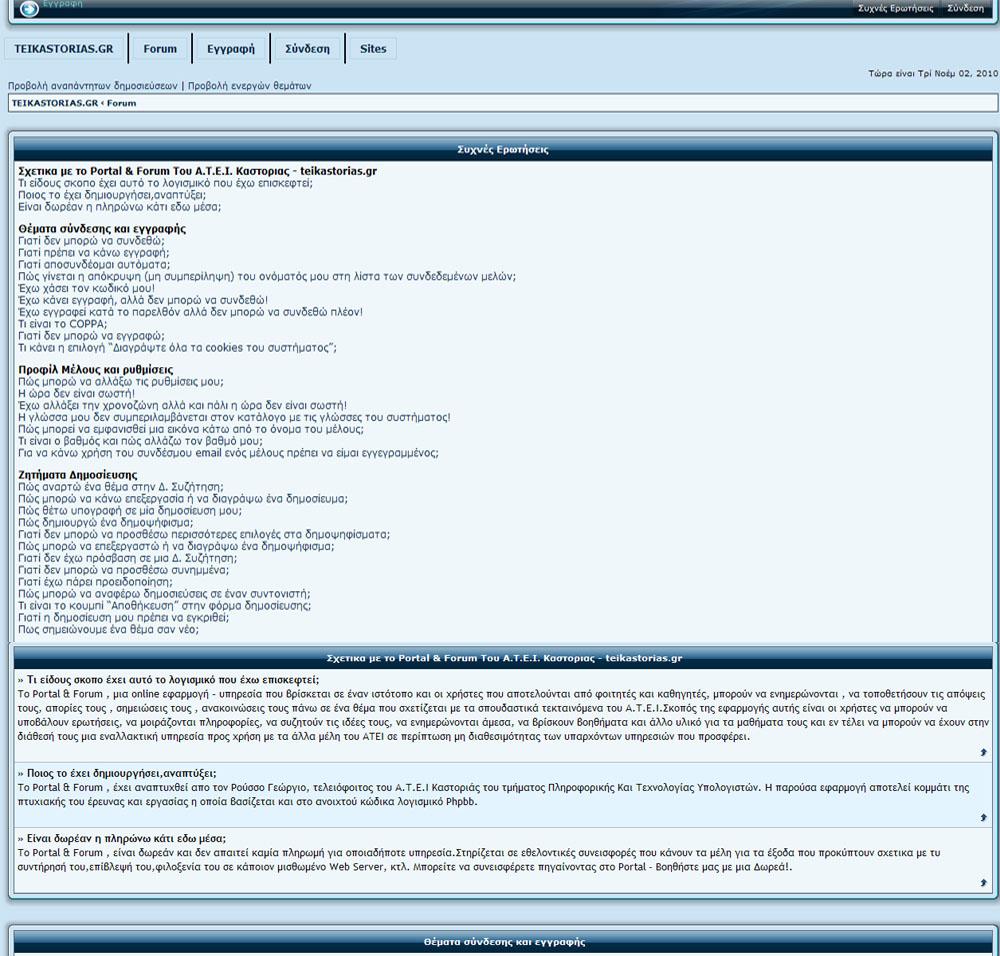Click FAQ list heading 'Θέματα σύνδεσης και εγγραφής'
Image resolution: width=1000 pixels, height=956 pixels.
coord(102,229)
